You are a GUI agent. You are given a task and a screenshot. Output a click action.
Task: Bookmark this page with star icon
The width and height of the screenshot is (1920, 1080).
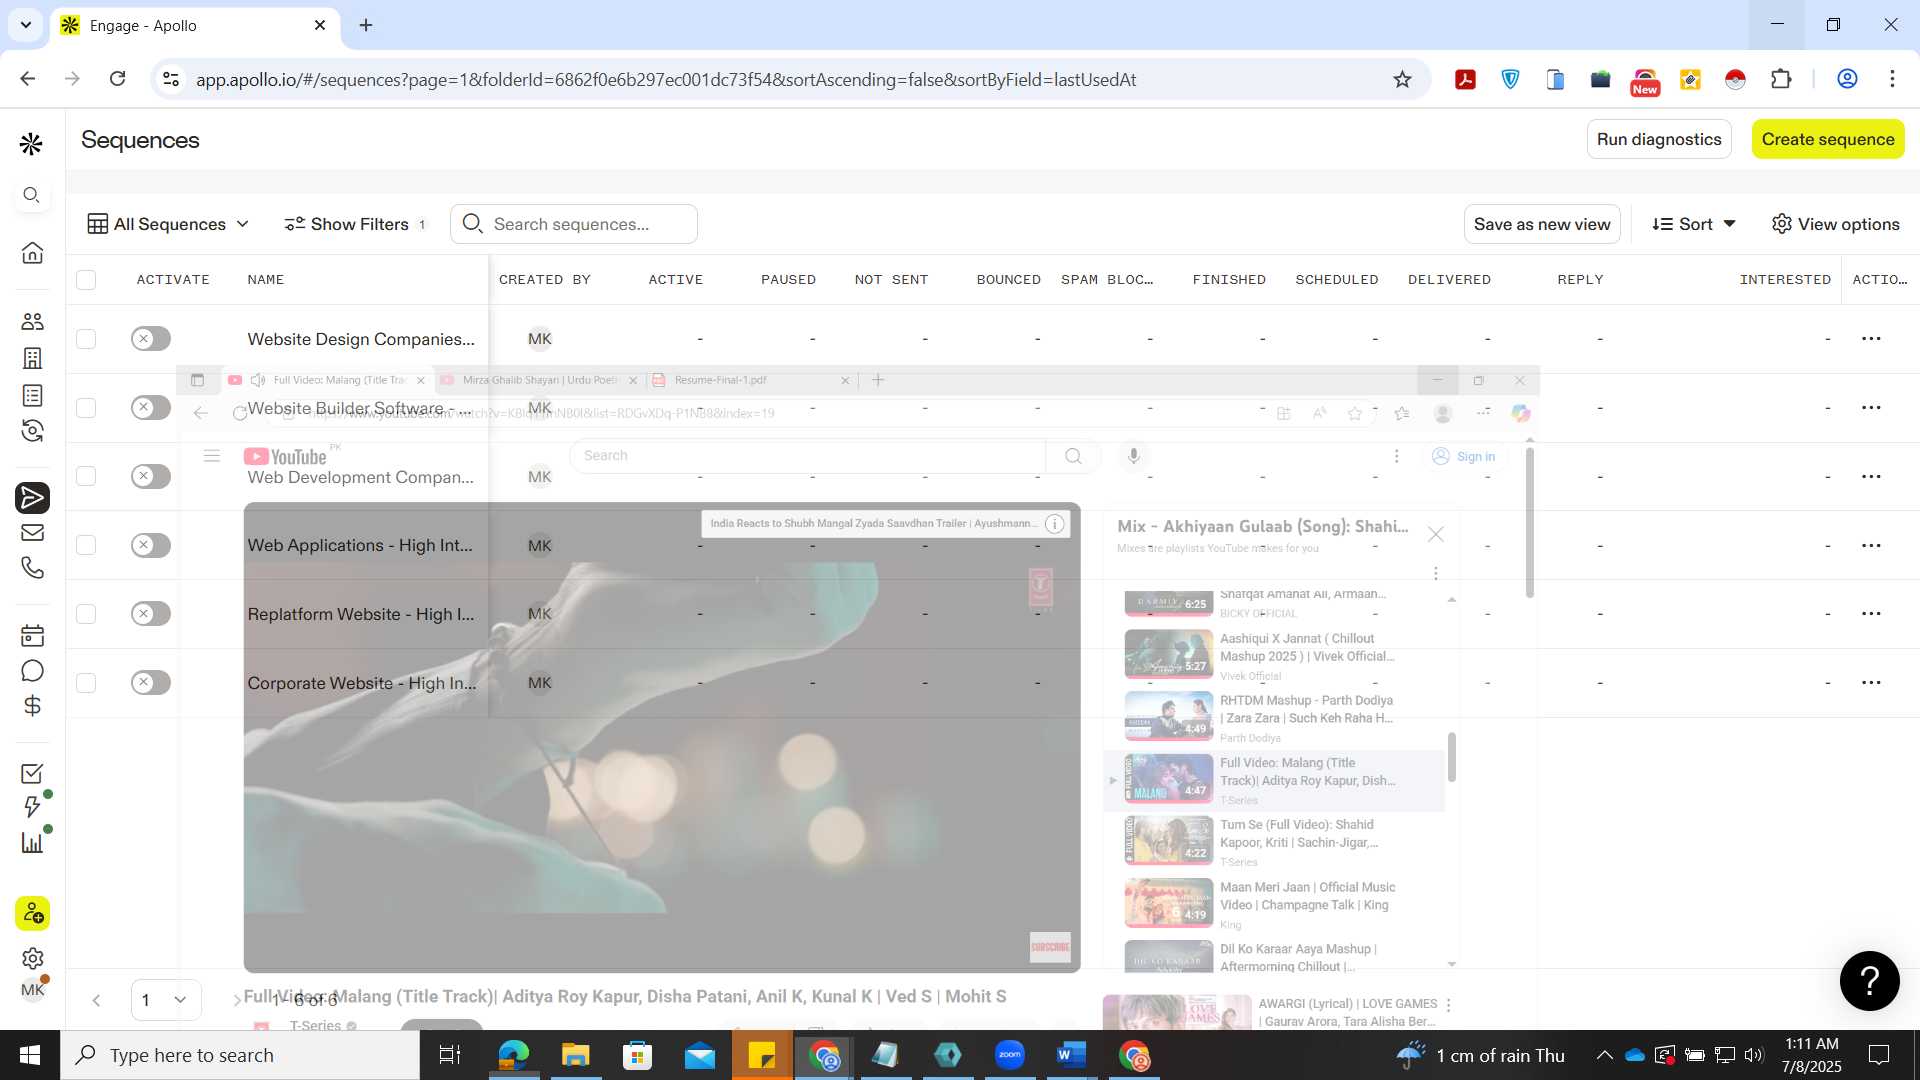(x=1402, y=79)
